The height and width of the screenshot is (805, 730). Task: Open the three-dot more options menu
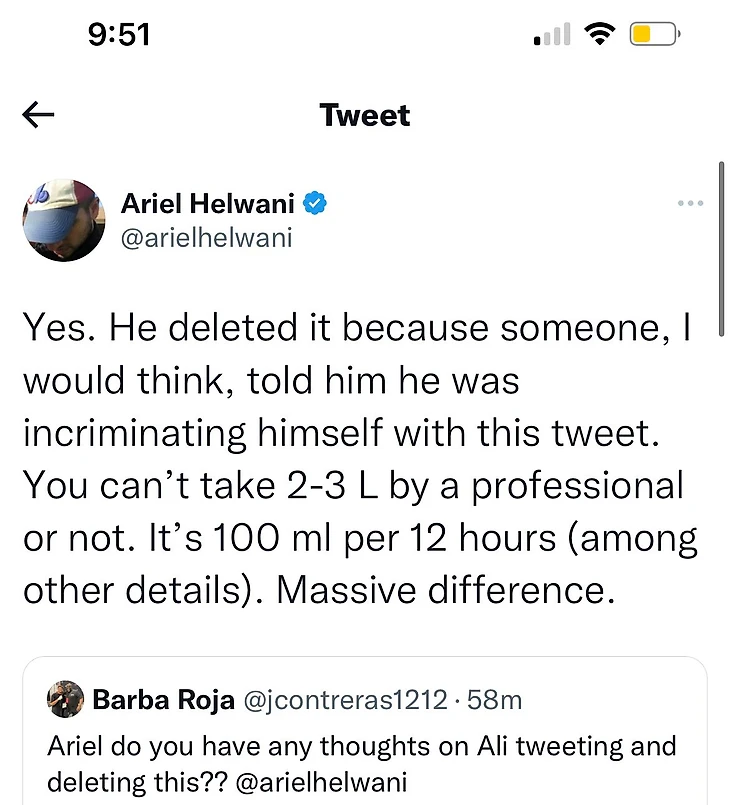tap(690, 203)
